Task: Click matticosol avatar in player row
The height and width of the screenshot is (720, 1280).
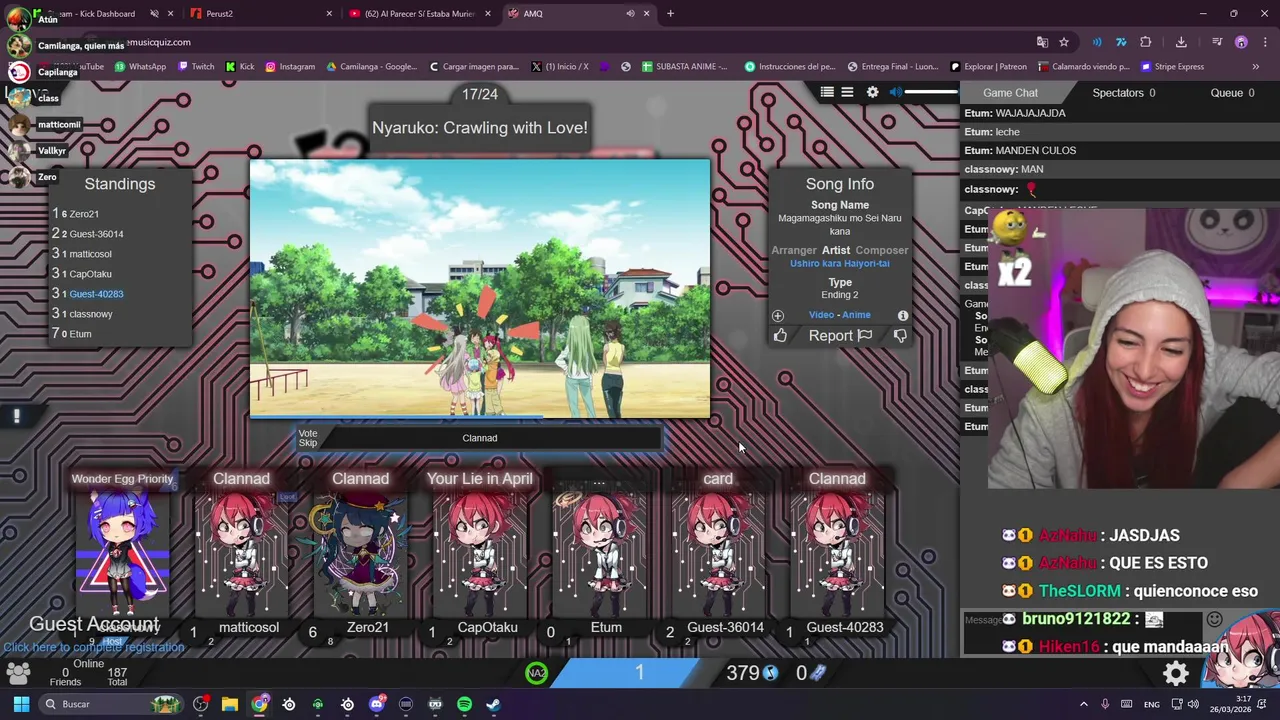Action: [x=241, y=555]
